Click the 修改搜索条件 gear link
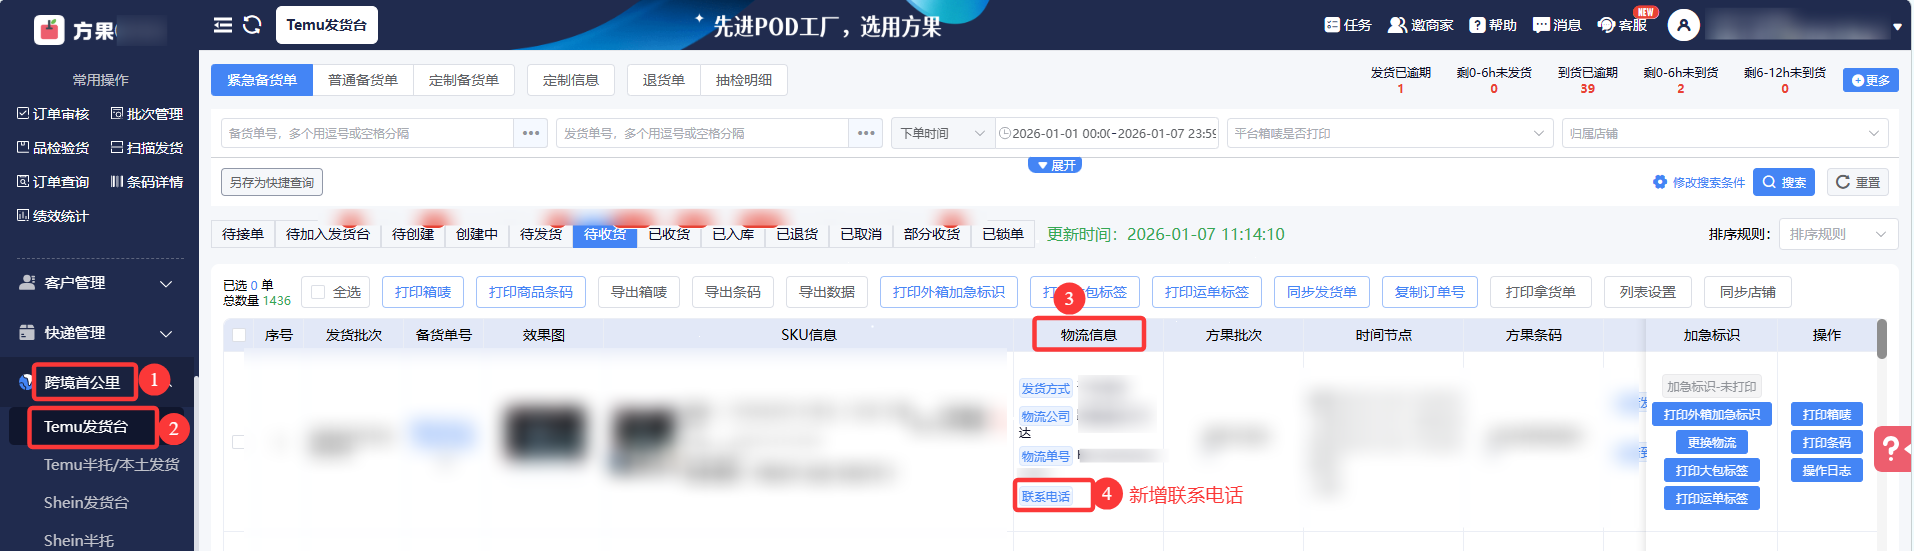The image size is (1914, 551). pos(1698,182)
